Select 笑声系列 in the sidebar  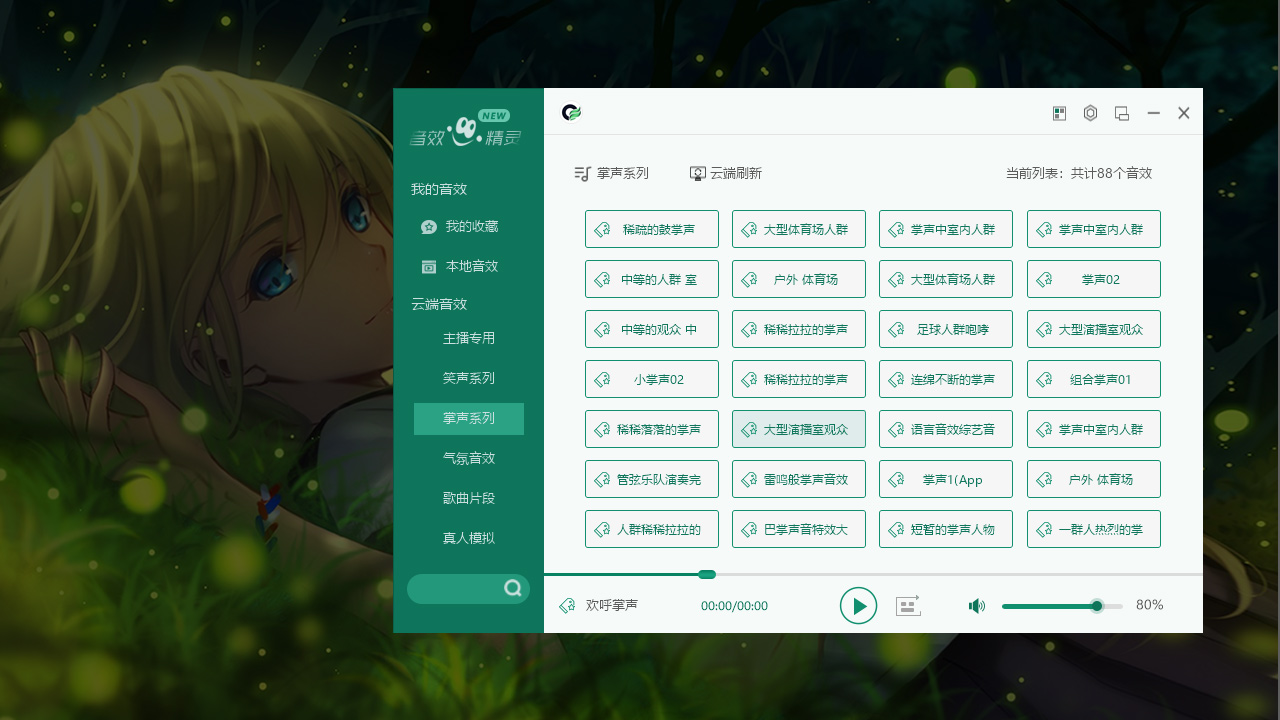[x=468, y=378]
